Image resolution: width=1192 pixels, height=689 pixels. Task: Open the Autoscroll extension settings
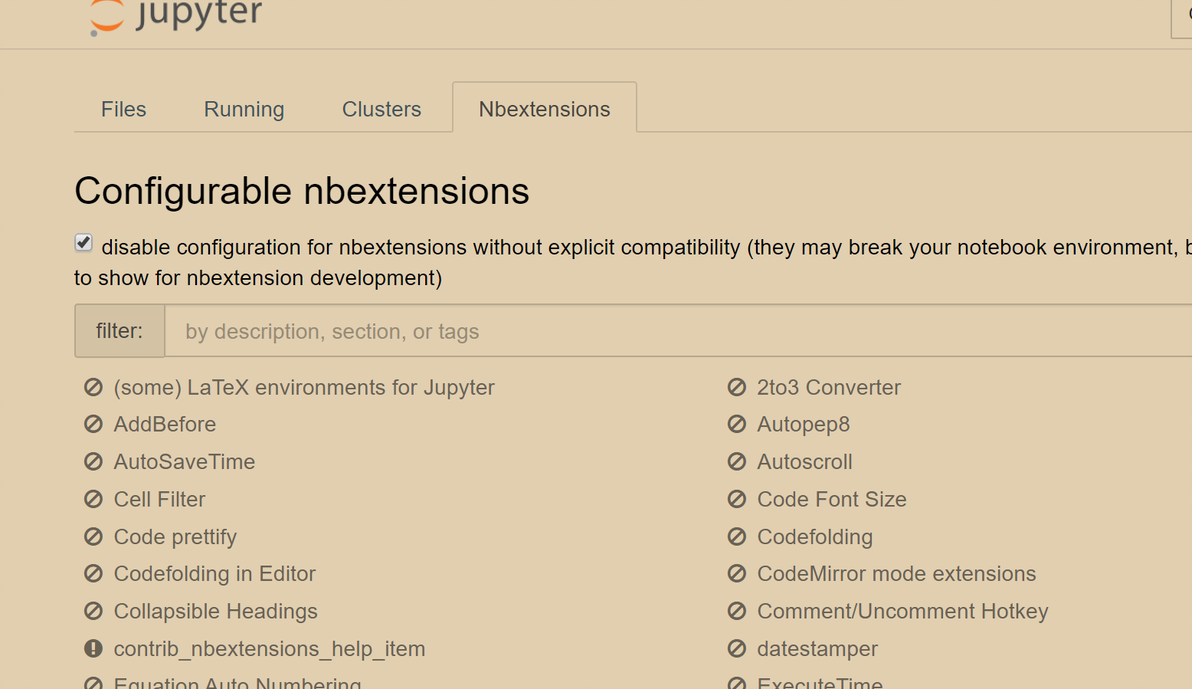804,462
